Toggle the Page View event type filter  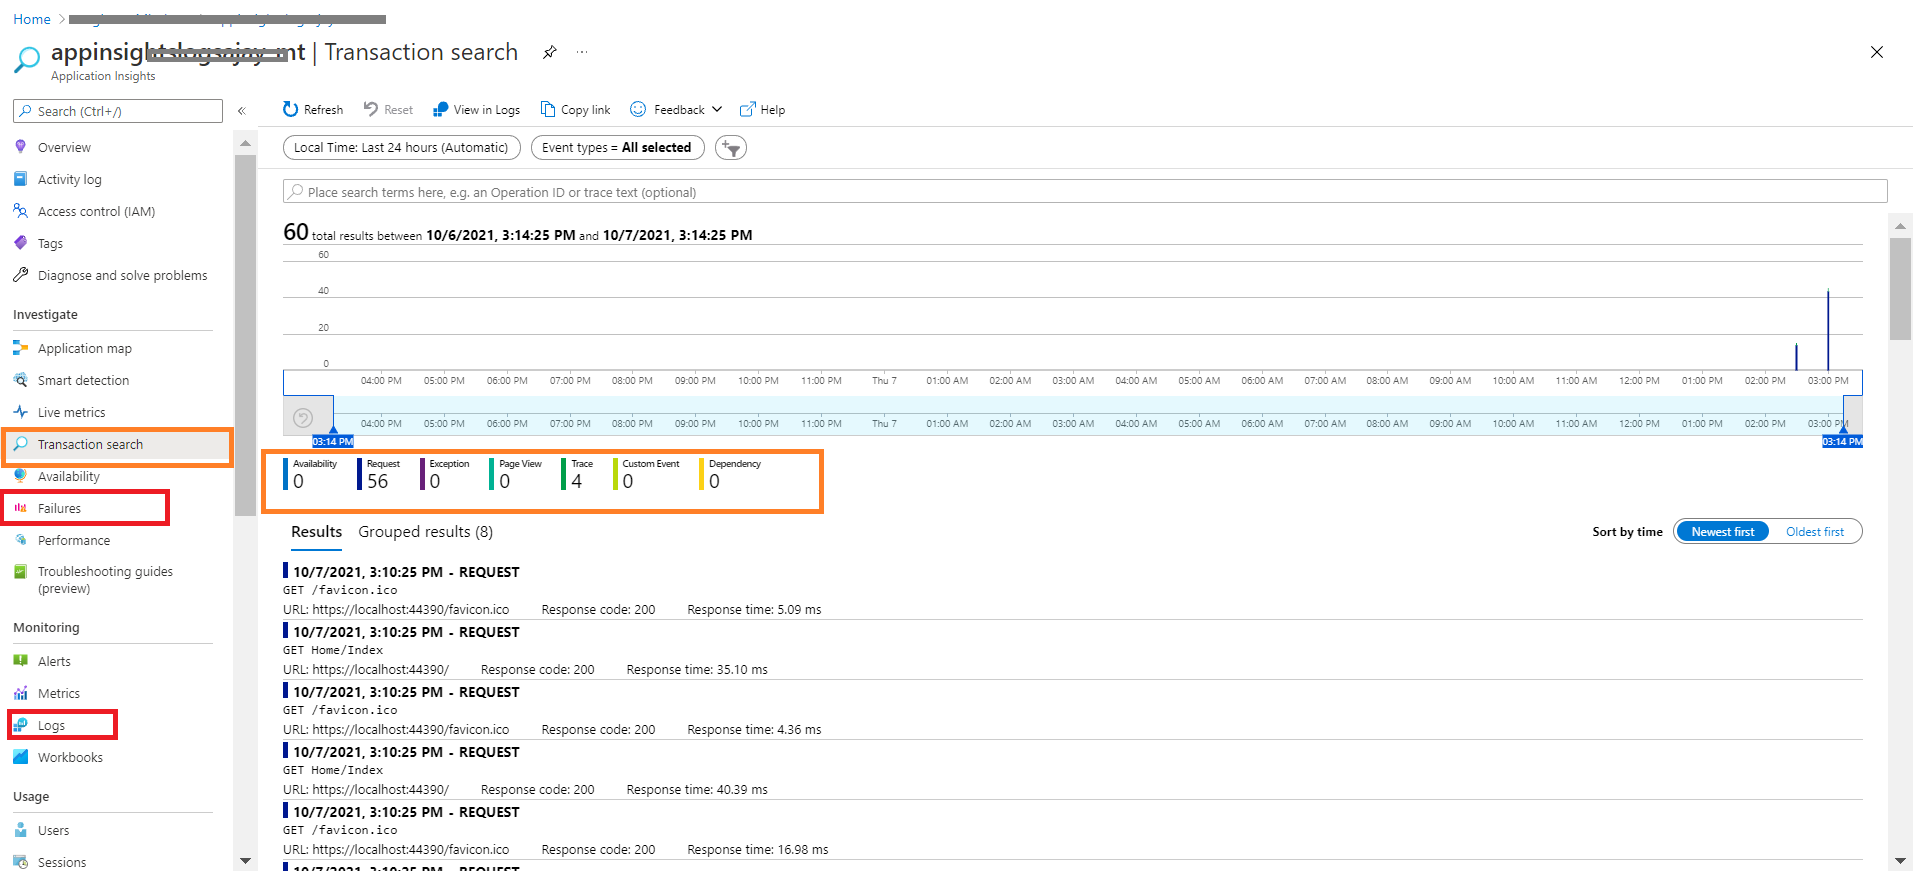point(516,474)
